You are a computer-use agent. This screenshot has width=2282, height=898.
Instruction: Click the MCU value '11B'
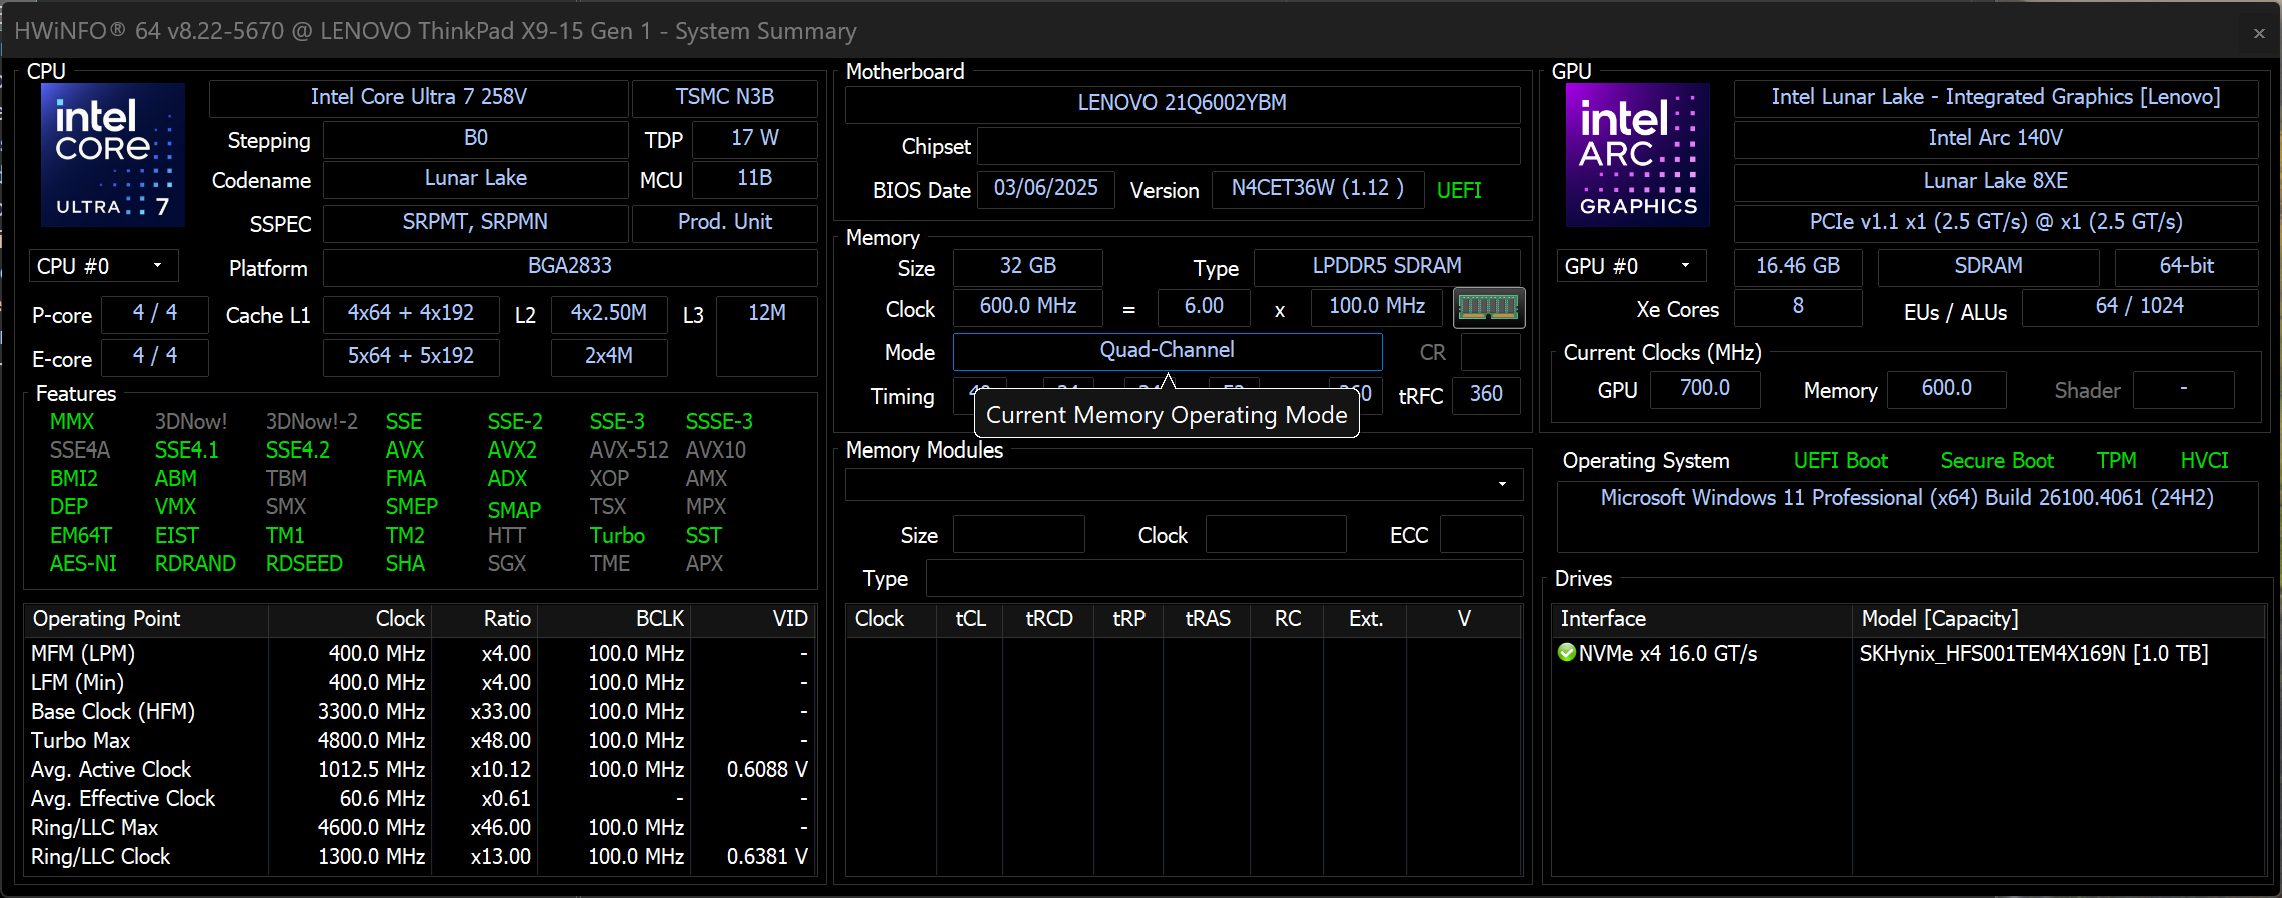coord(755,178)
